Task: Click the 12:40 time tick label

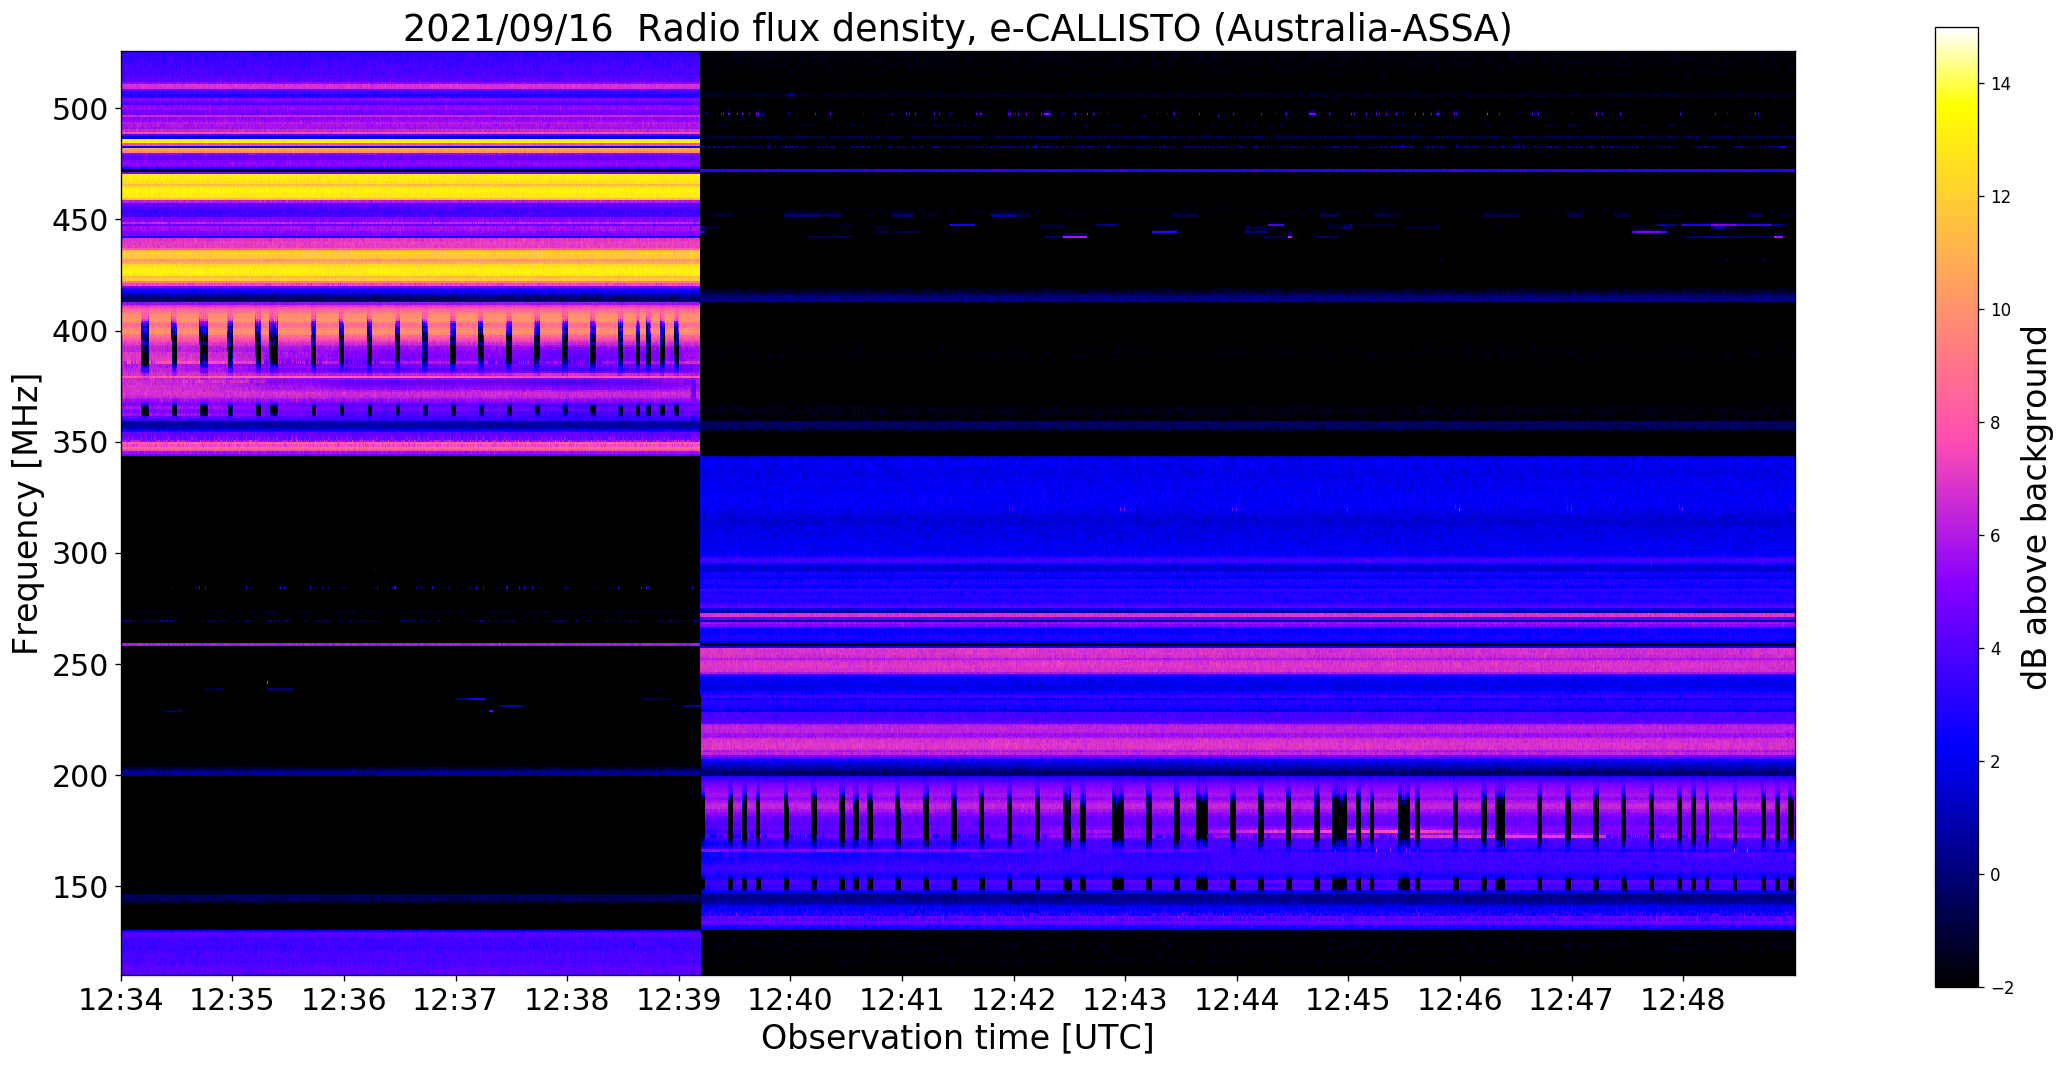Action: (x=791, y=1000)
